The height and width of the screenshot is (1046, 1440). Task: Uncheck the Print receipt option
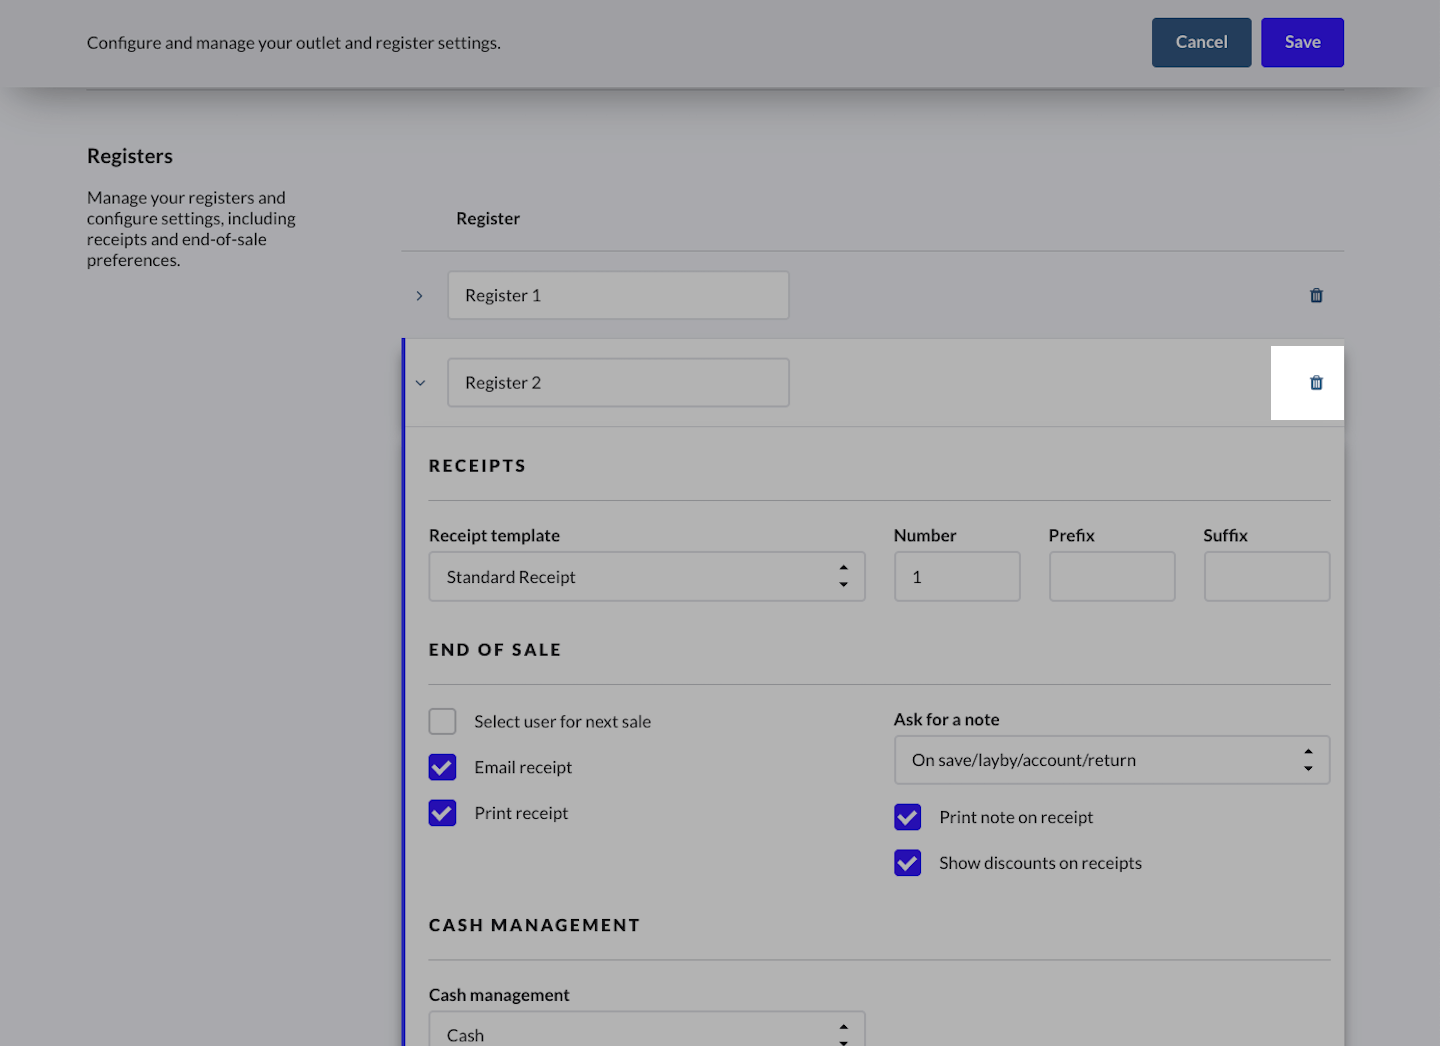[442, 813]
